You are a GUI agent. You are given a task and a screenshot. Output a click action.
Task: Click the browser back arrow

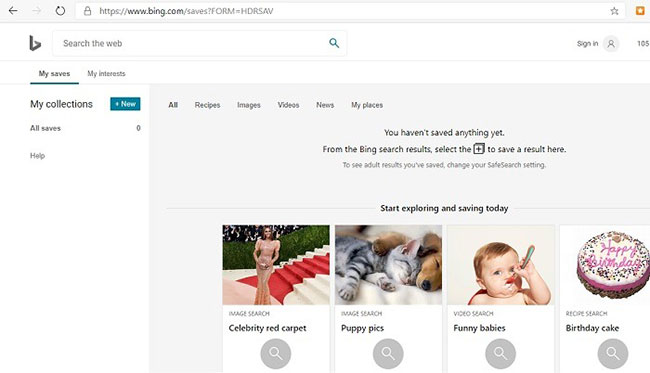click(13, 11)
